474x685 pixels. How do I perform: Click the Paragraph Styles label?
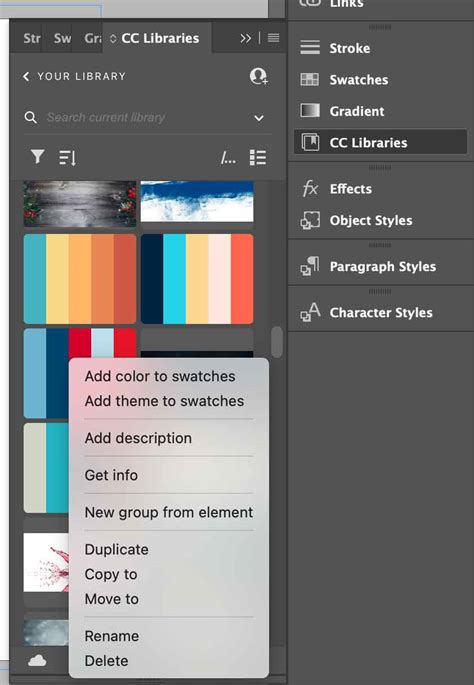tap(383, 266)
